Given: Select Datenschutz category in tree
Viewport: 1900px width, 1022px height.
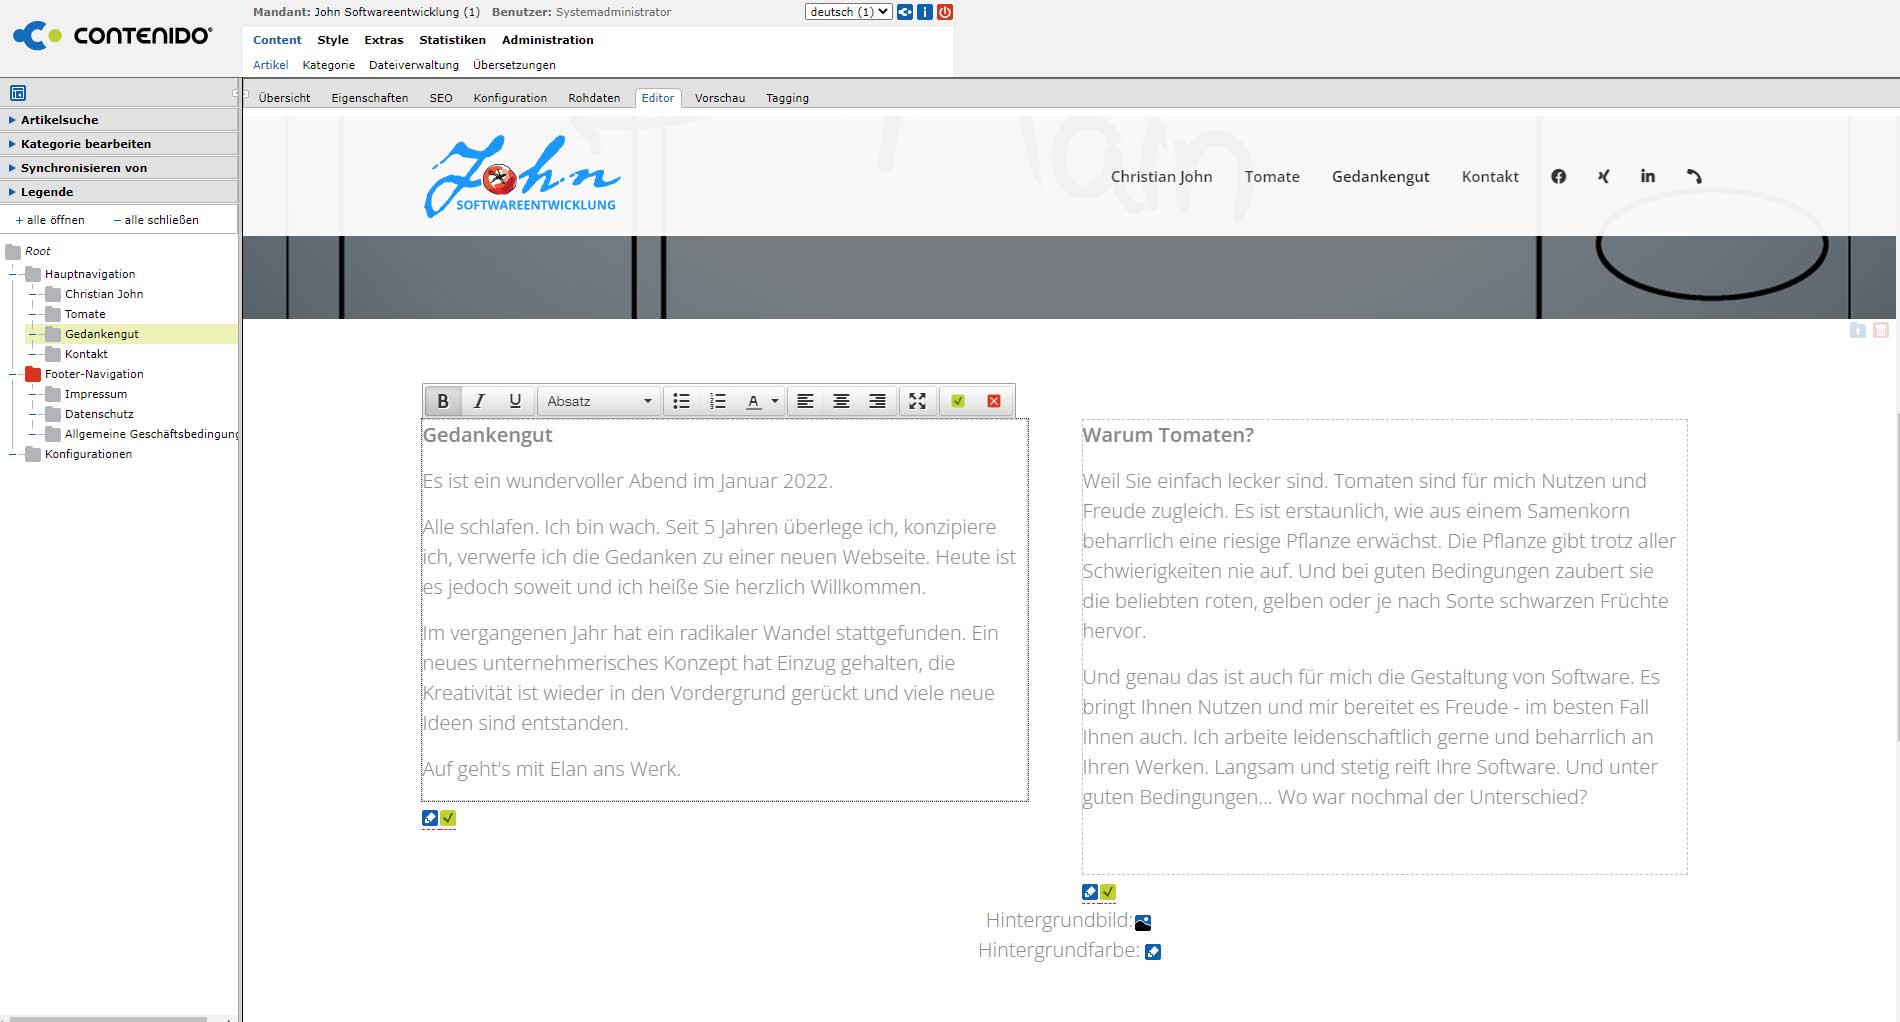Looking at the screenshot, I should tap(99, 414).
